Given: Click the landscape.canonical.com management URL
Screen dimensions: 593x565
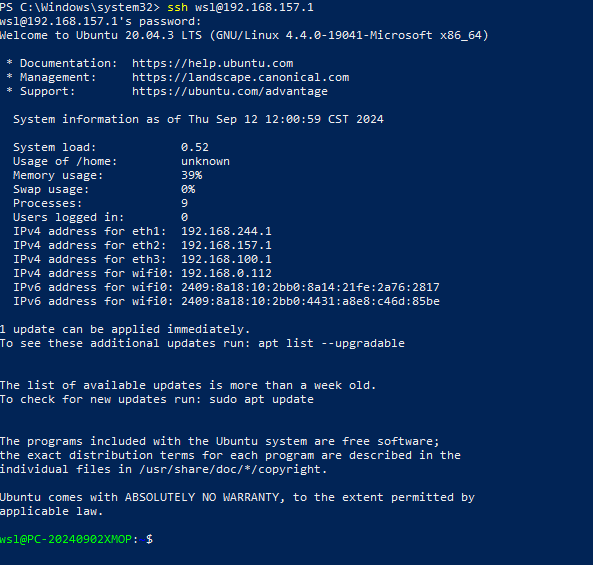Looking at the screenshot, I should (x=241, y=77).
